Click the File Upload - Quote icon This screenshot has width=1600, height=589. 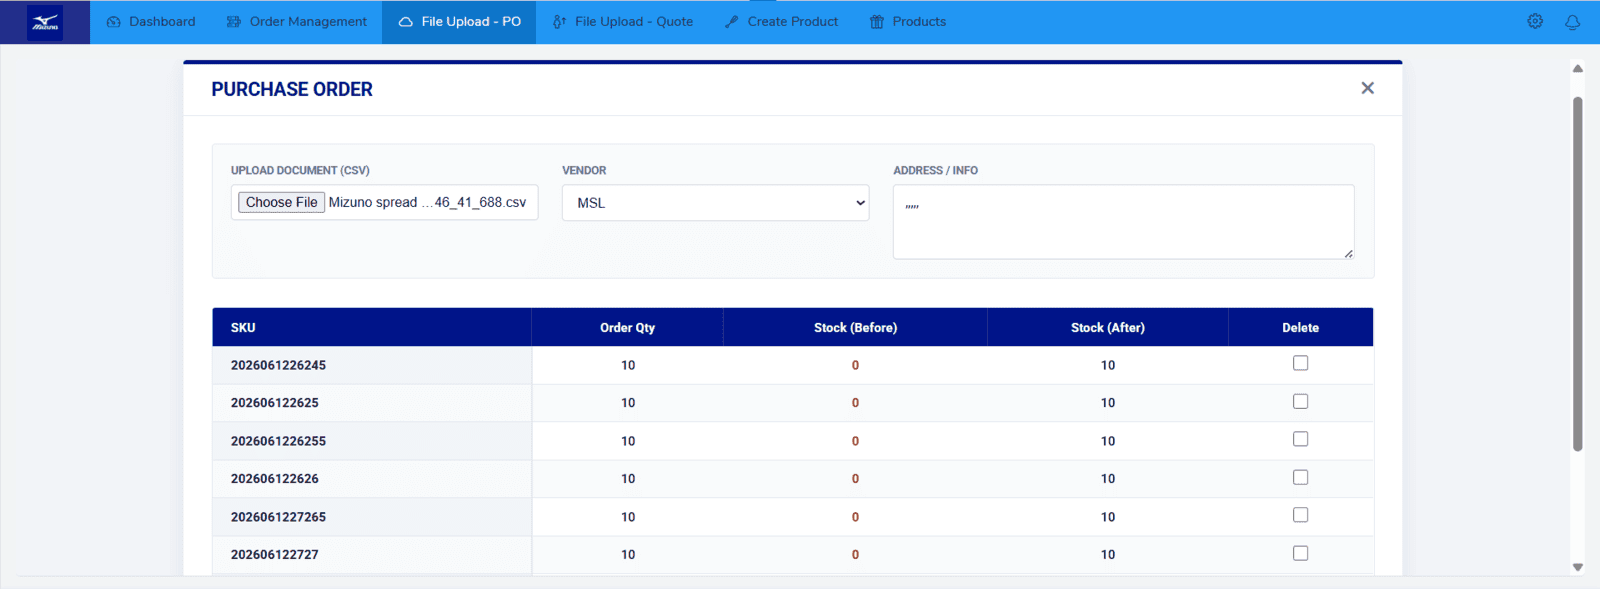coord(559,22)
